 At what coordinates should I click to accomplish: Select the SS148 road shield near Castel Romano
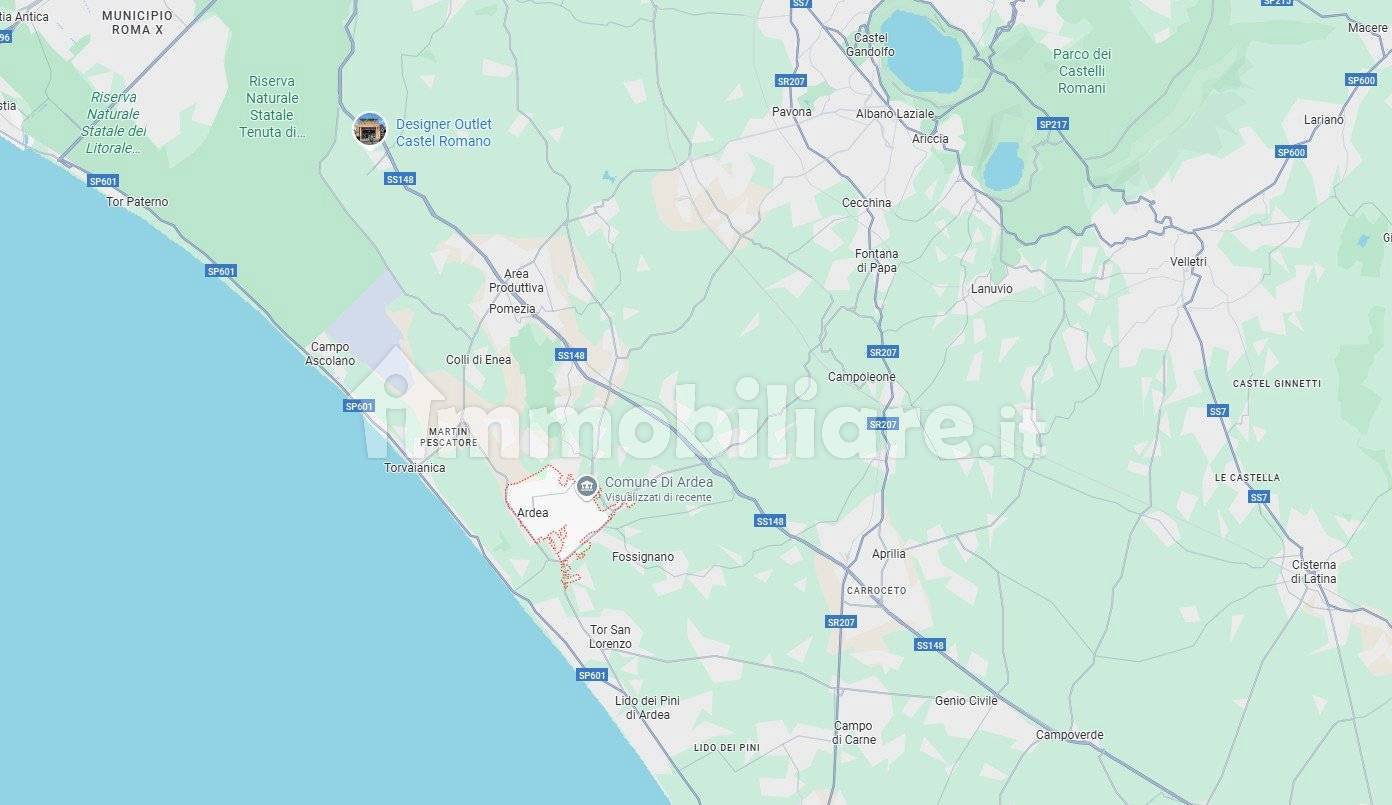400,179
